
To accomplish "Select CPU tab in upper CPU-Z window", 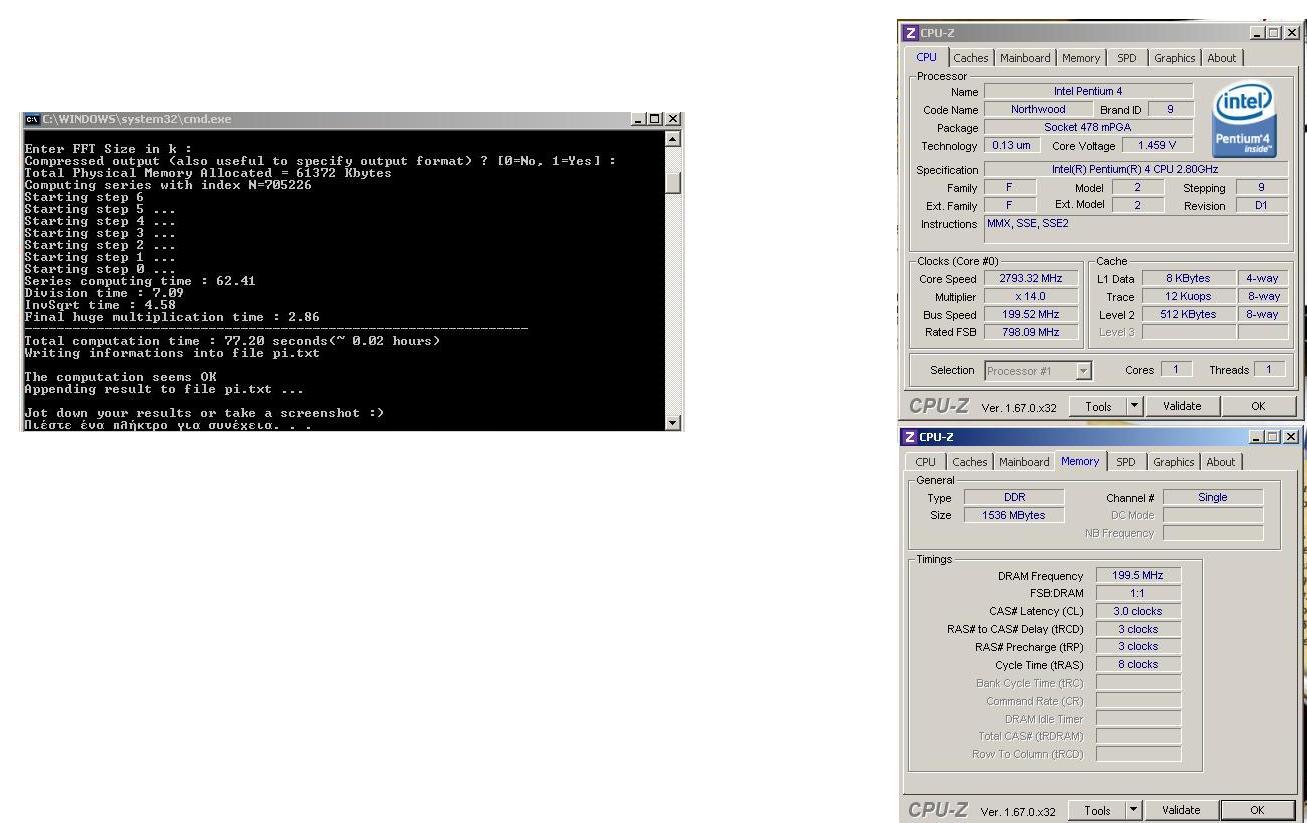I will coord(926,57).
